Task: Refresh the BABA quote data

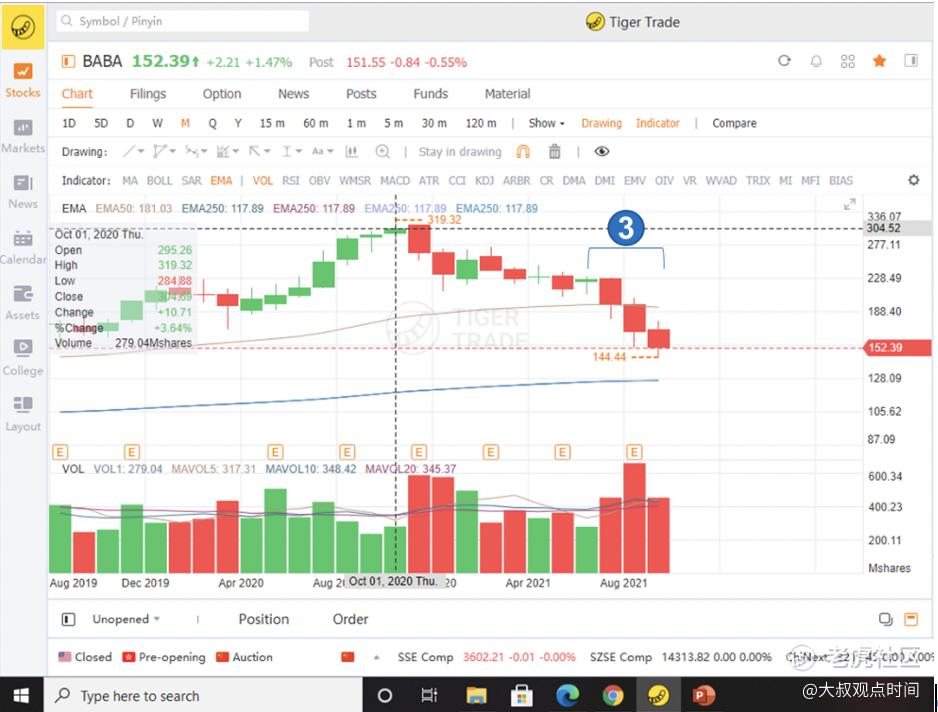Action: coord(784,60)
